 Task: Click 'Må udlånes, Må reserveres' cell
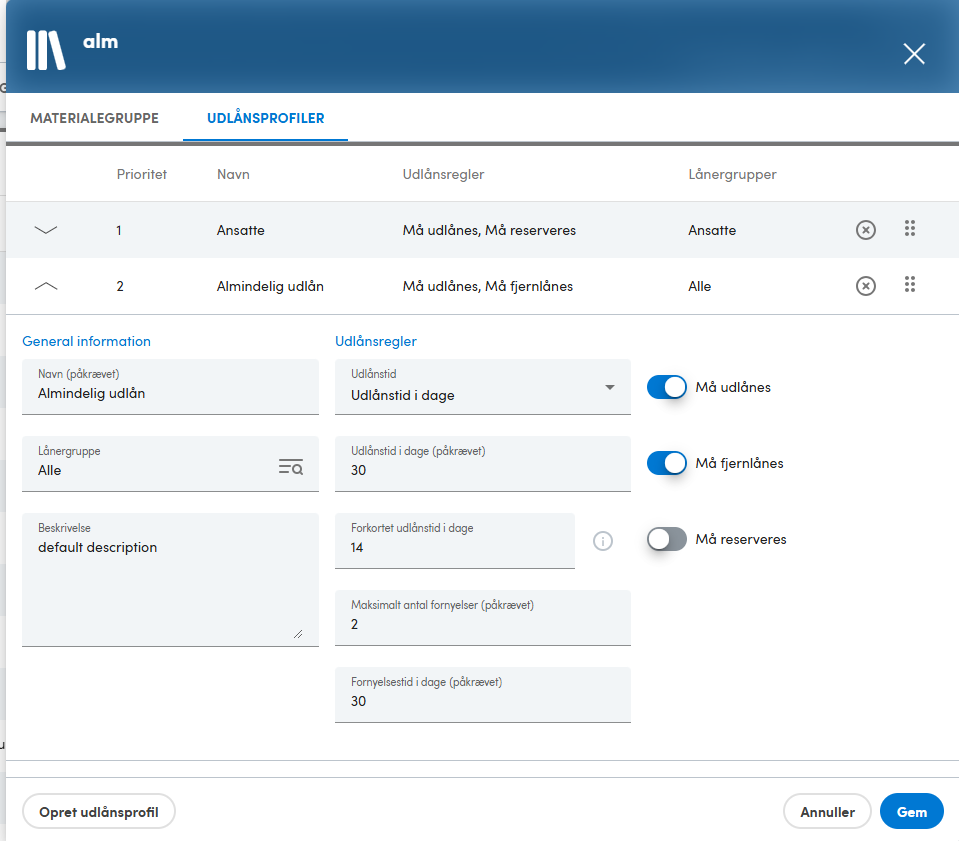click(489, 230)
